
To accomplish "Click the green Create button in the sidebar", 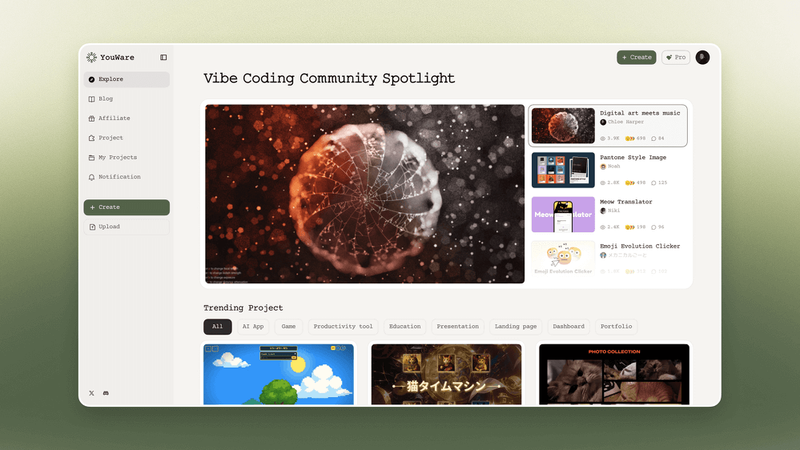I will (127, 207).
